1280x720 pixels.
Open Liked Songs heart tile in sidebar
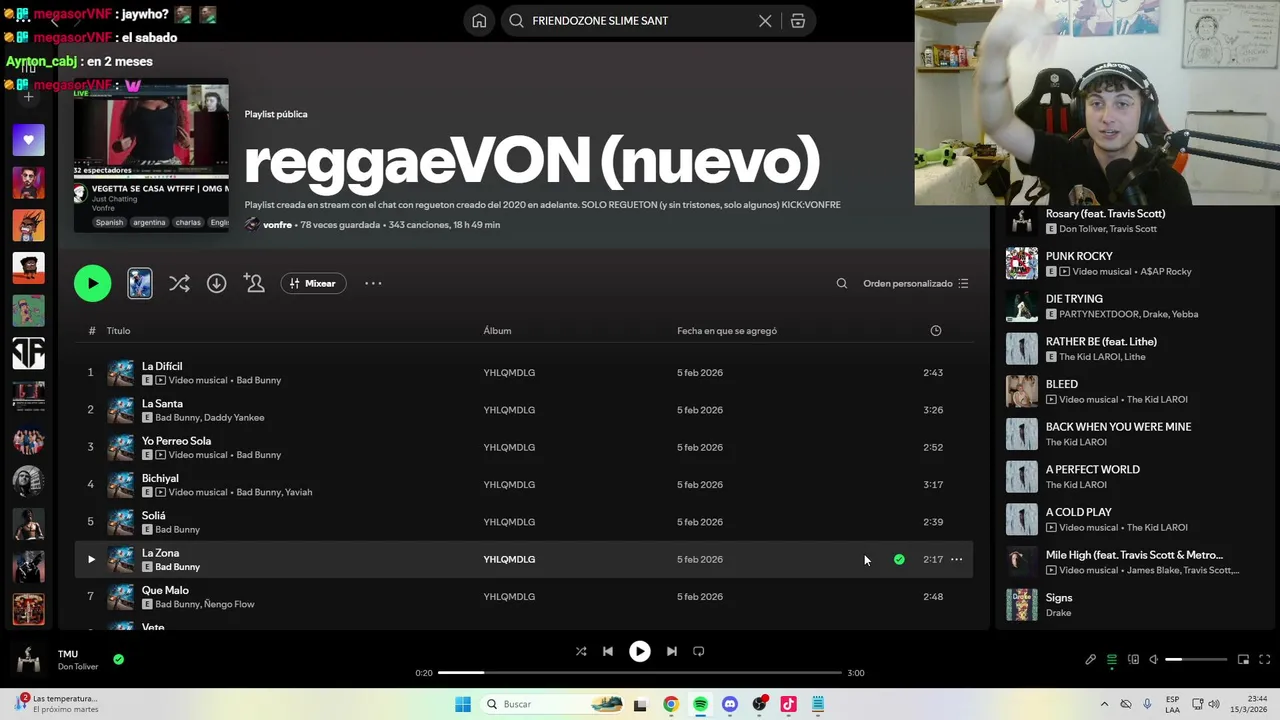pyautogui.click(x=28, y=140)
